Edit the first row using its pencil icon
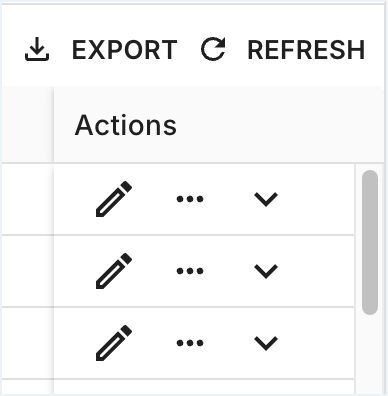This screenshot has height=396, width=388. tap(114, 199)
